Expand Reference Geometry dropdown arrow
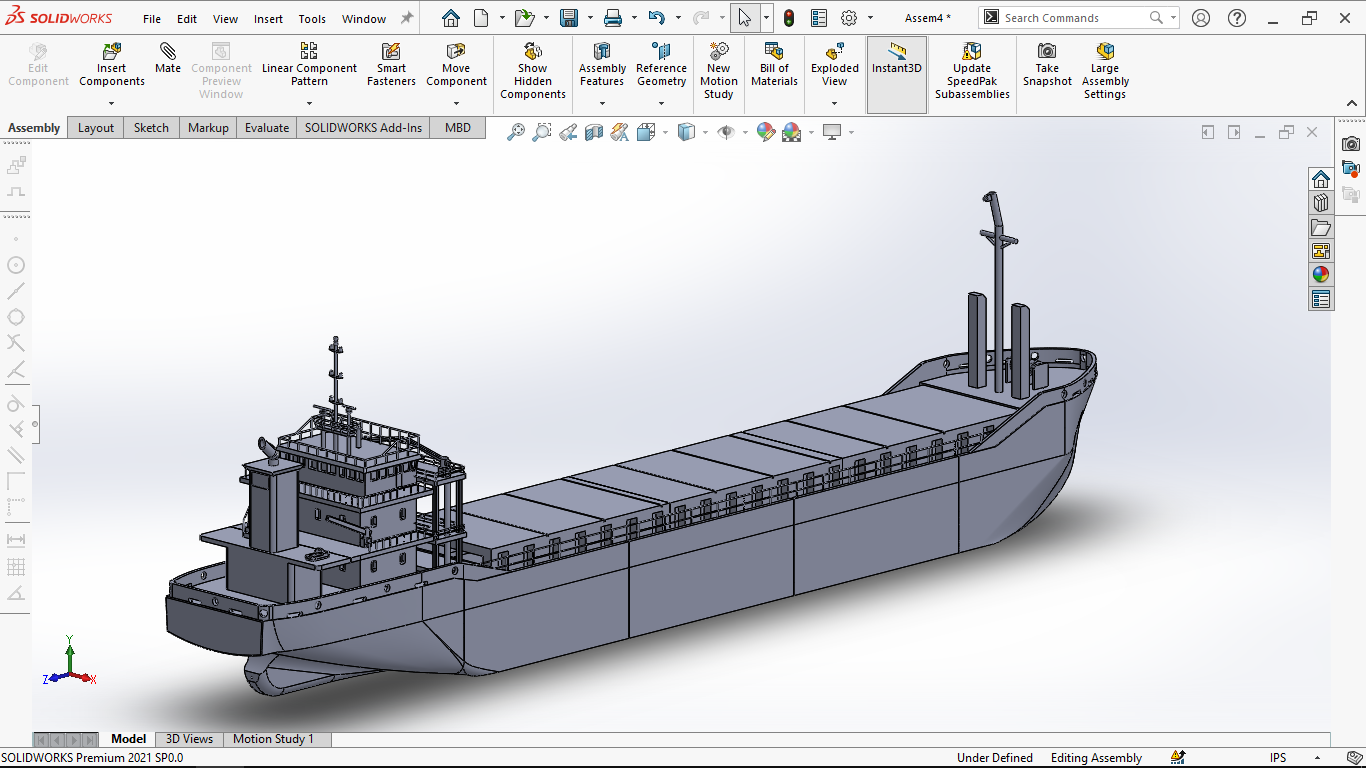 click(x=661, y=103)
